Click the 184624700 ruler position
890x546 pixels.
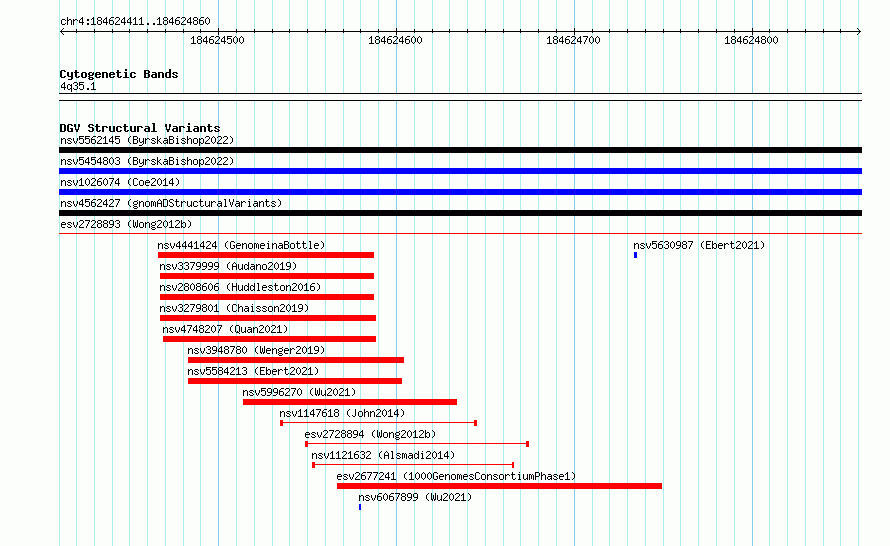(x=573, y=40)
